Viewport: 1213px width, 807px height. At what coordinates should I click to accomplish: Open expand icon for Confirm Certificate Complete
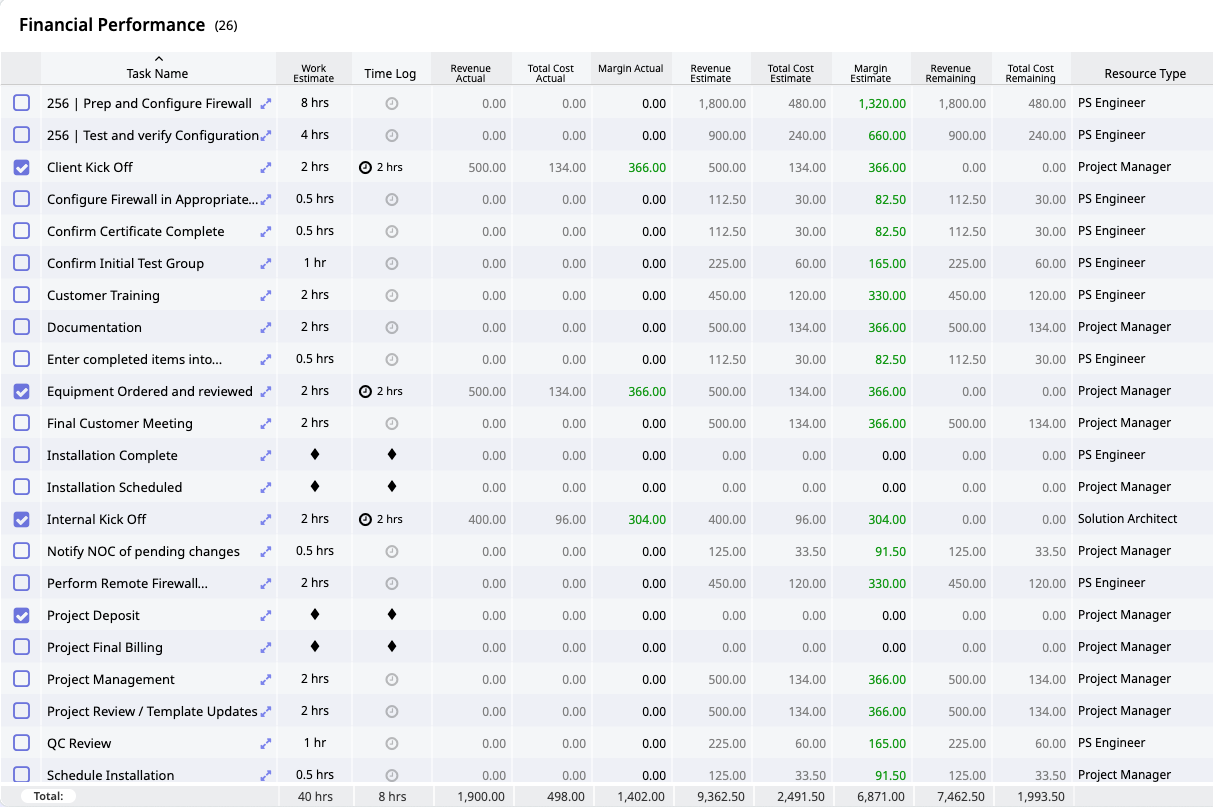266,232
